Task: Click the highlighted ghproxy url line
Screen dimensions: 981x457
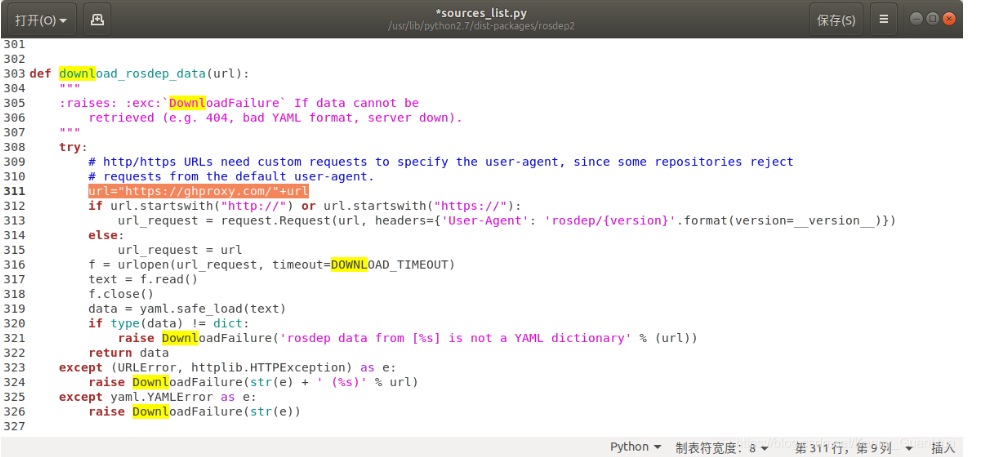Action: click(197, 191)
